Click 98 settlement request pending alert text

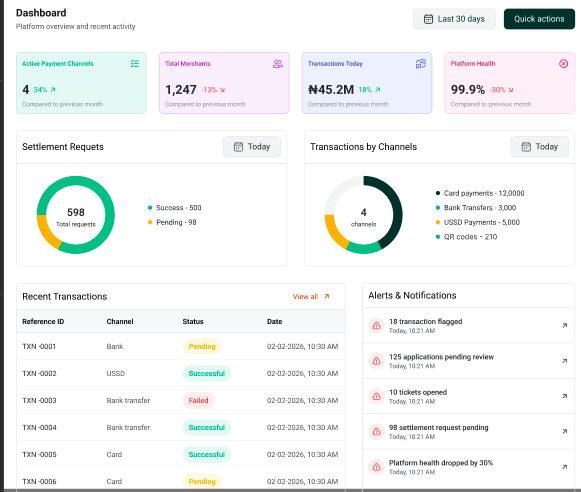click(x=438, y=428)
